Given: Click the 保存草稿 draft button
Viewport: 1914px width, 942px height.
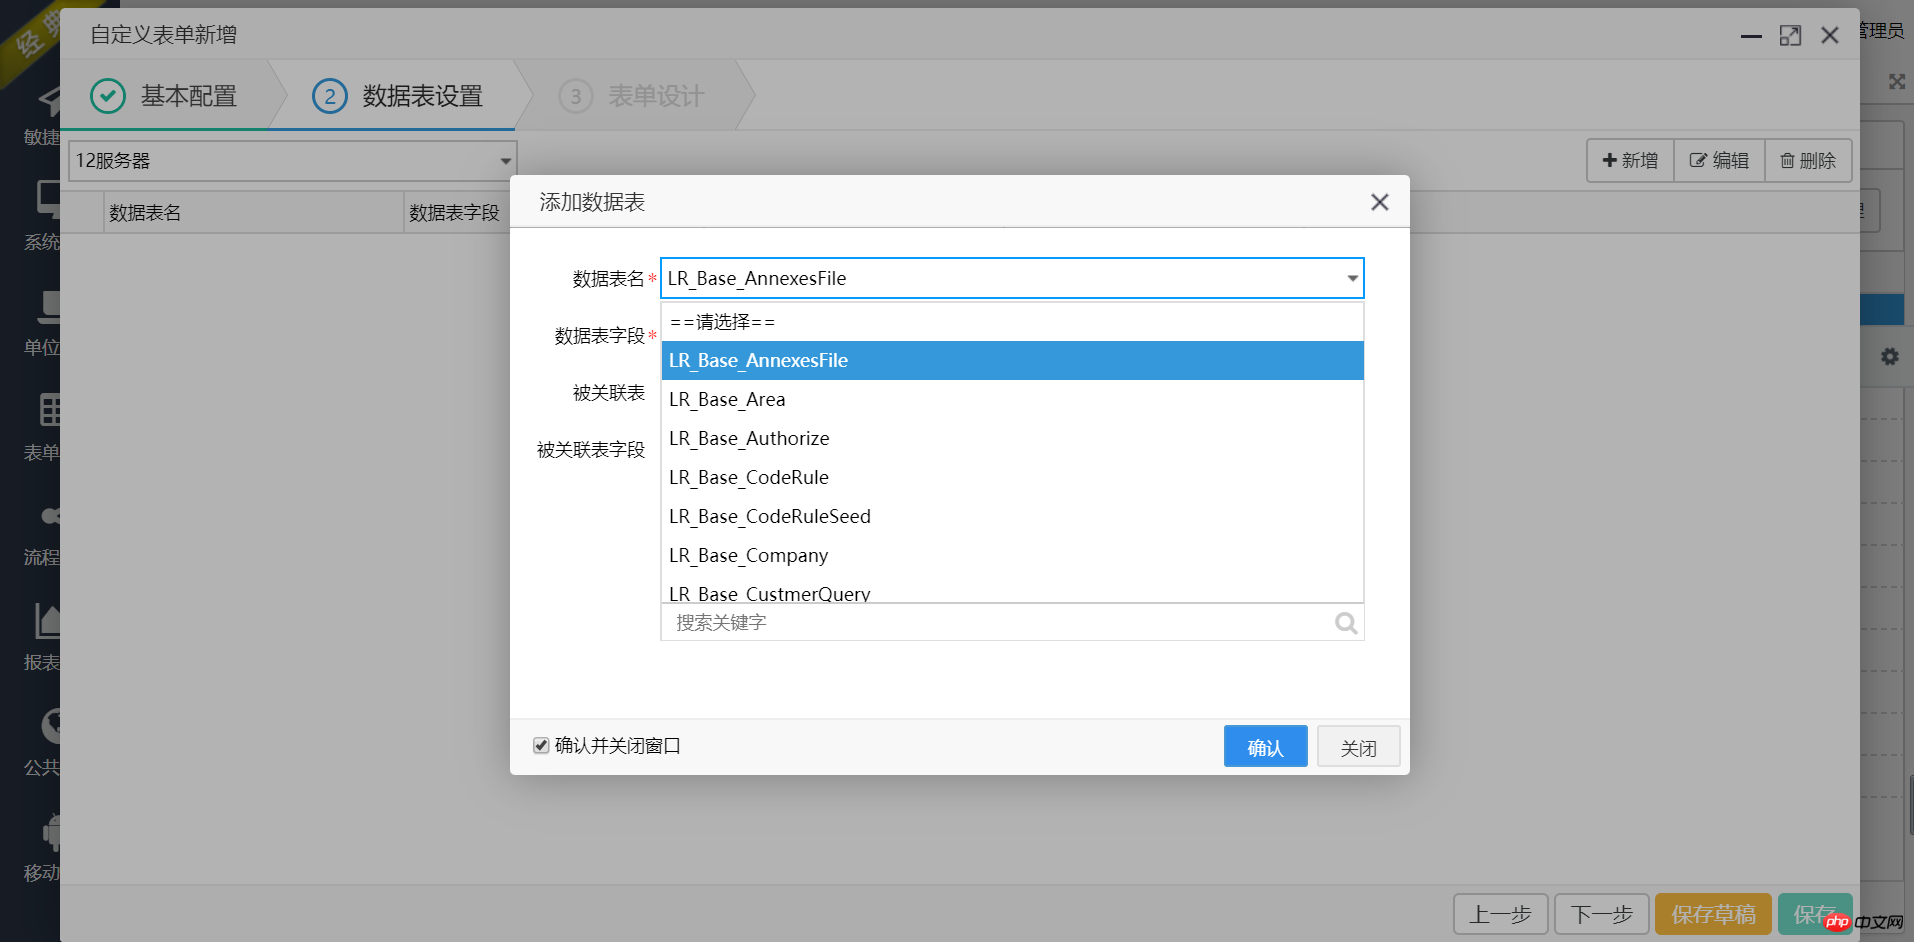Looking at the screenshot, I should tap(1712, 913).
